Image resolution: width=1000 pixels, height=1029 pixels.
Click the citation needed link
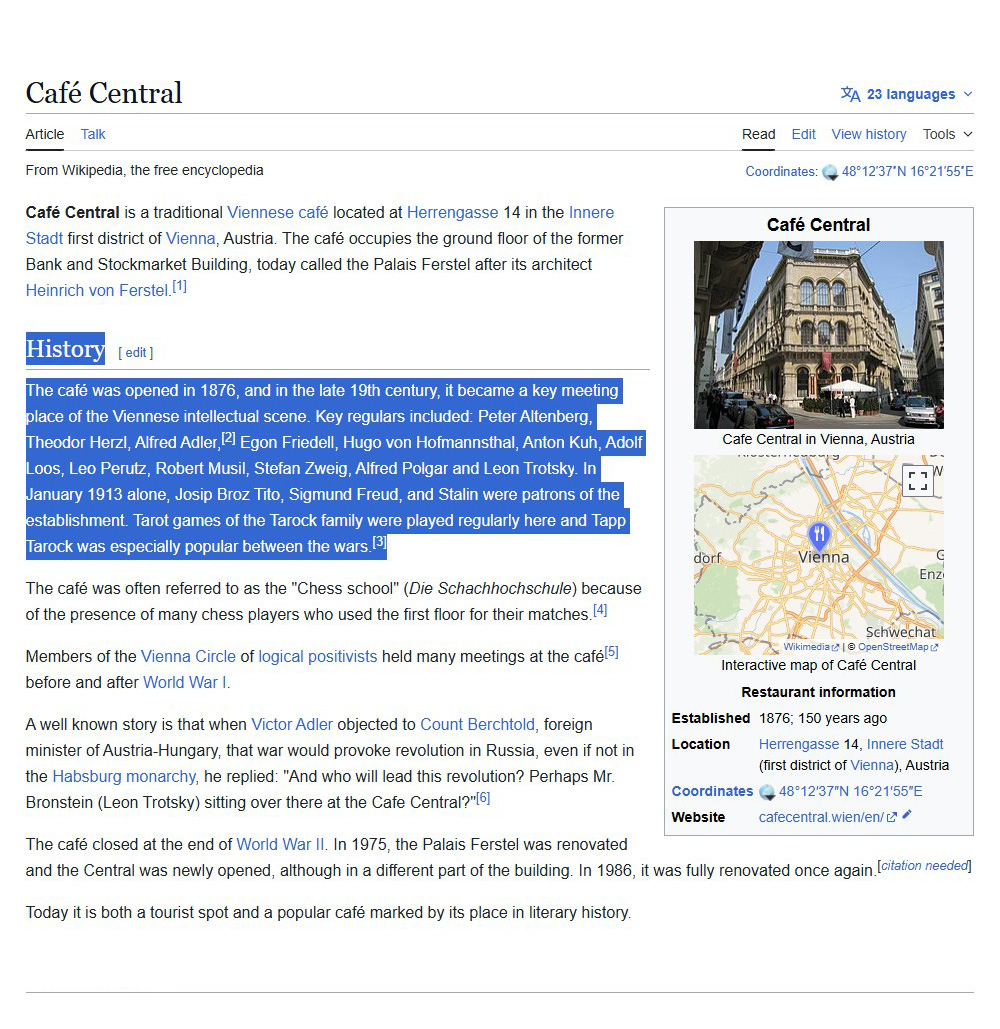click(925, 866)
